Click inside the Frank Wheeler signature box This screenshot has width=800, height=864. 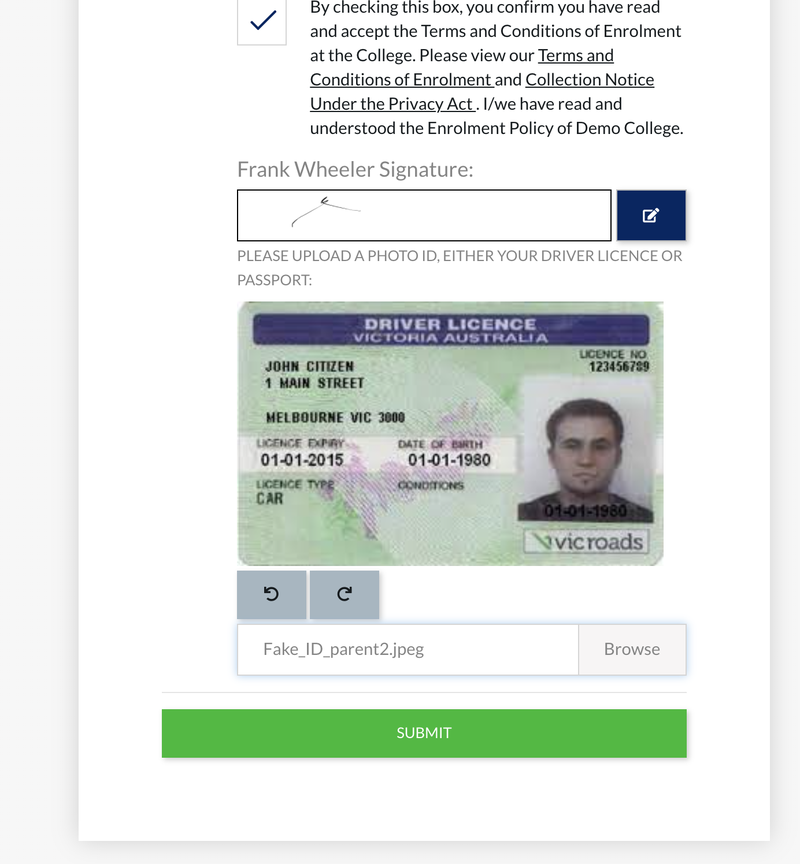[424, 215]
